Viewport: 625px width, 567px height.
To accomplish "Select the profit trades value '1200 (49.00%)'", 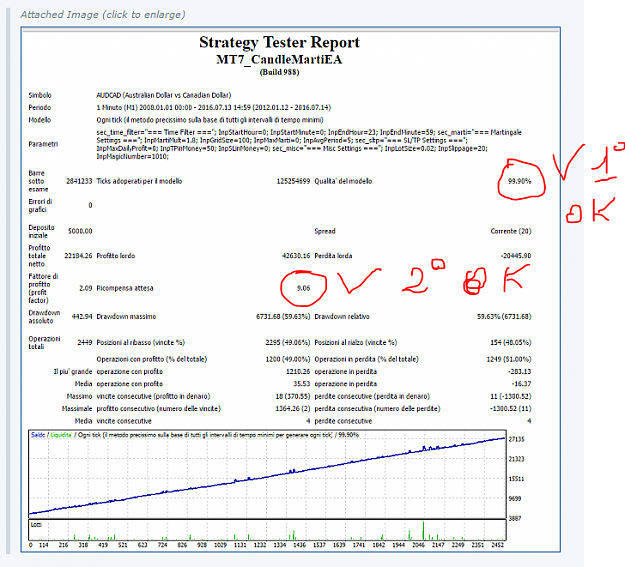I will [x=288, y=359].
